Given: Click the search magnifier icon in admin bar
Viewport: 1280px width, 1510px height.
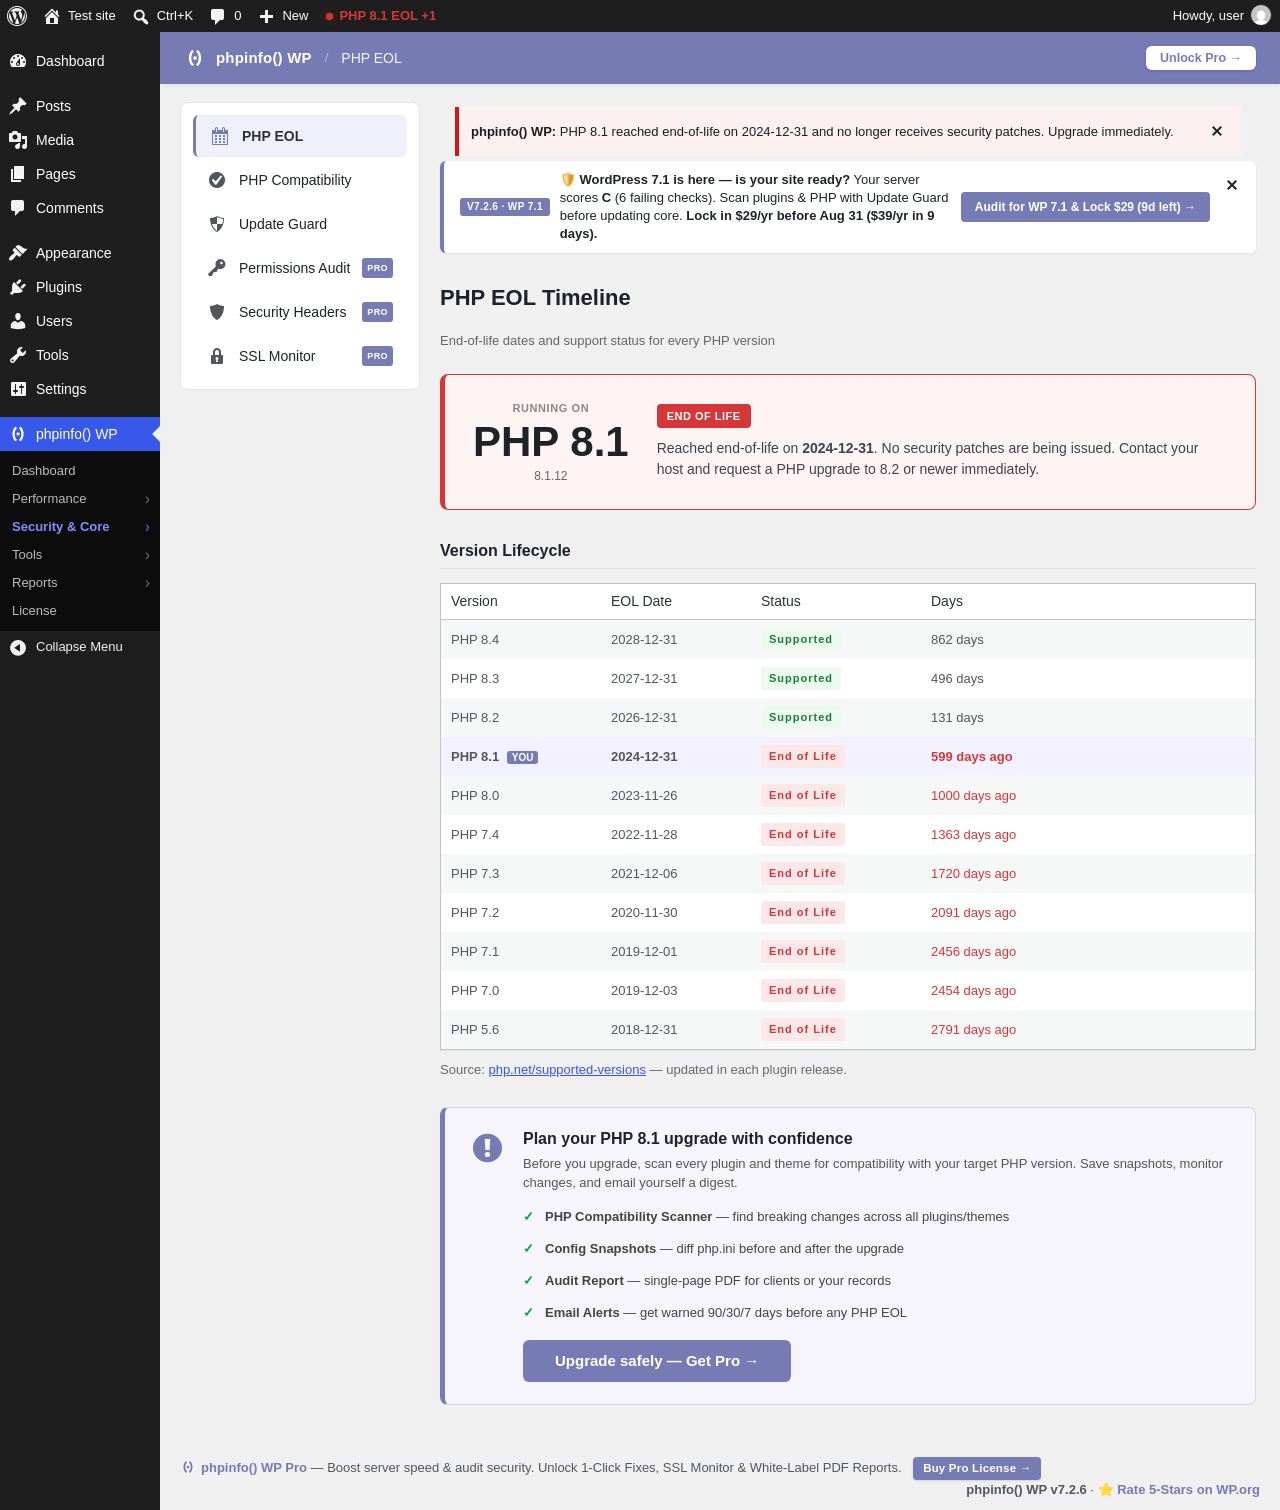Looking at the screenshot, I should (141, 16).
